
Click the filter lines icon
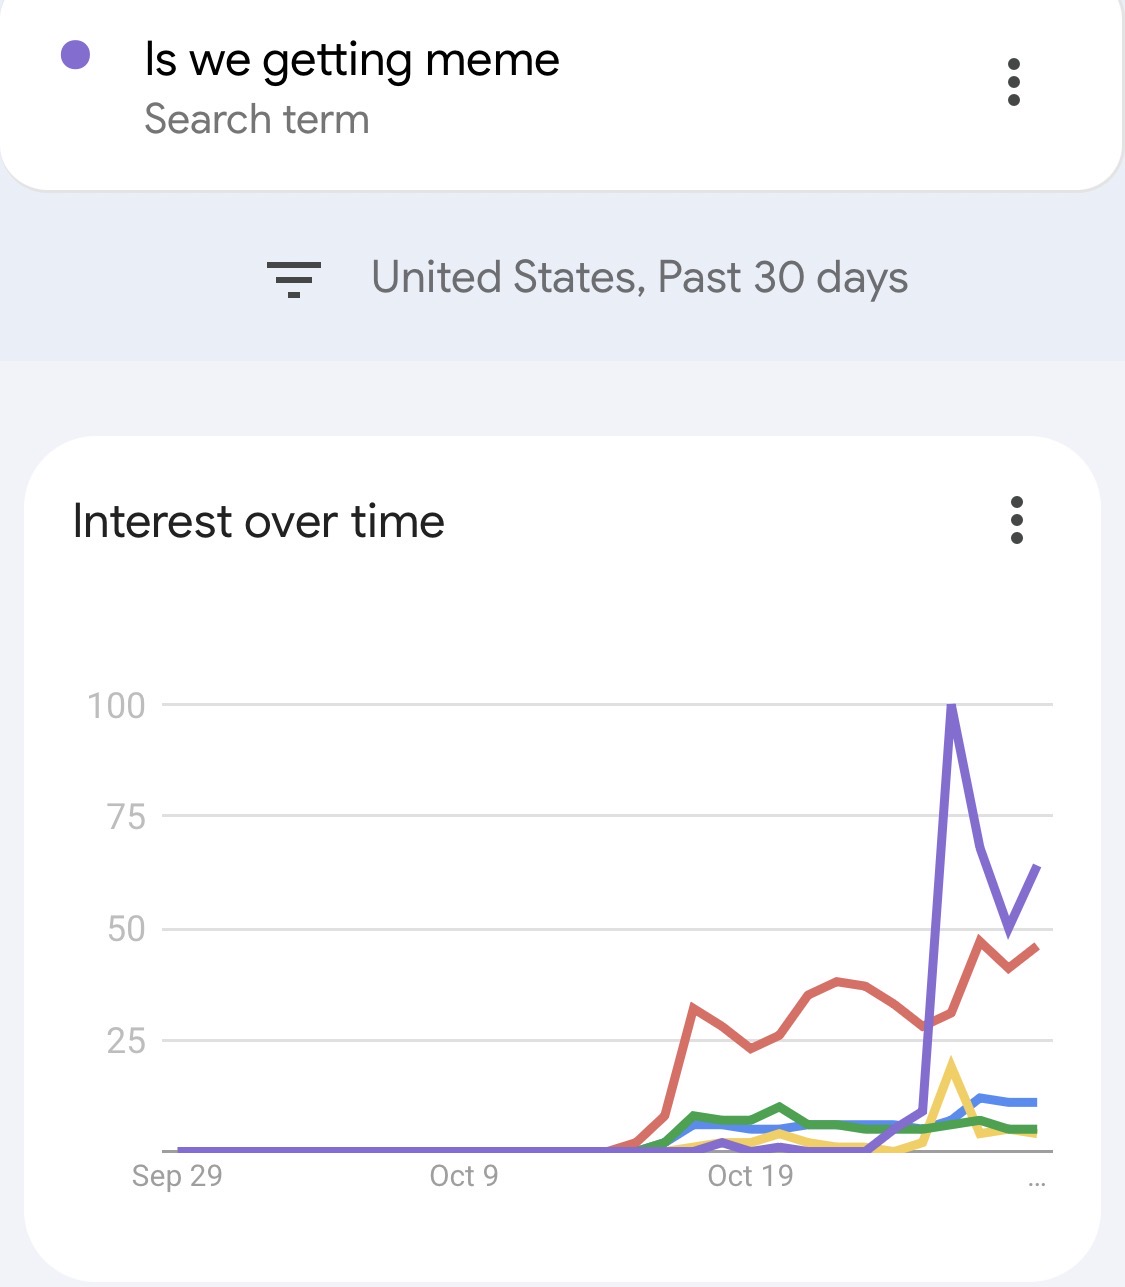[x=293, y=279]
